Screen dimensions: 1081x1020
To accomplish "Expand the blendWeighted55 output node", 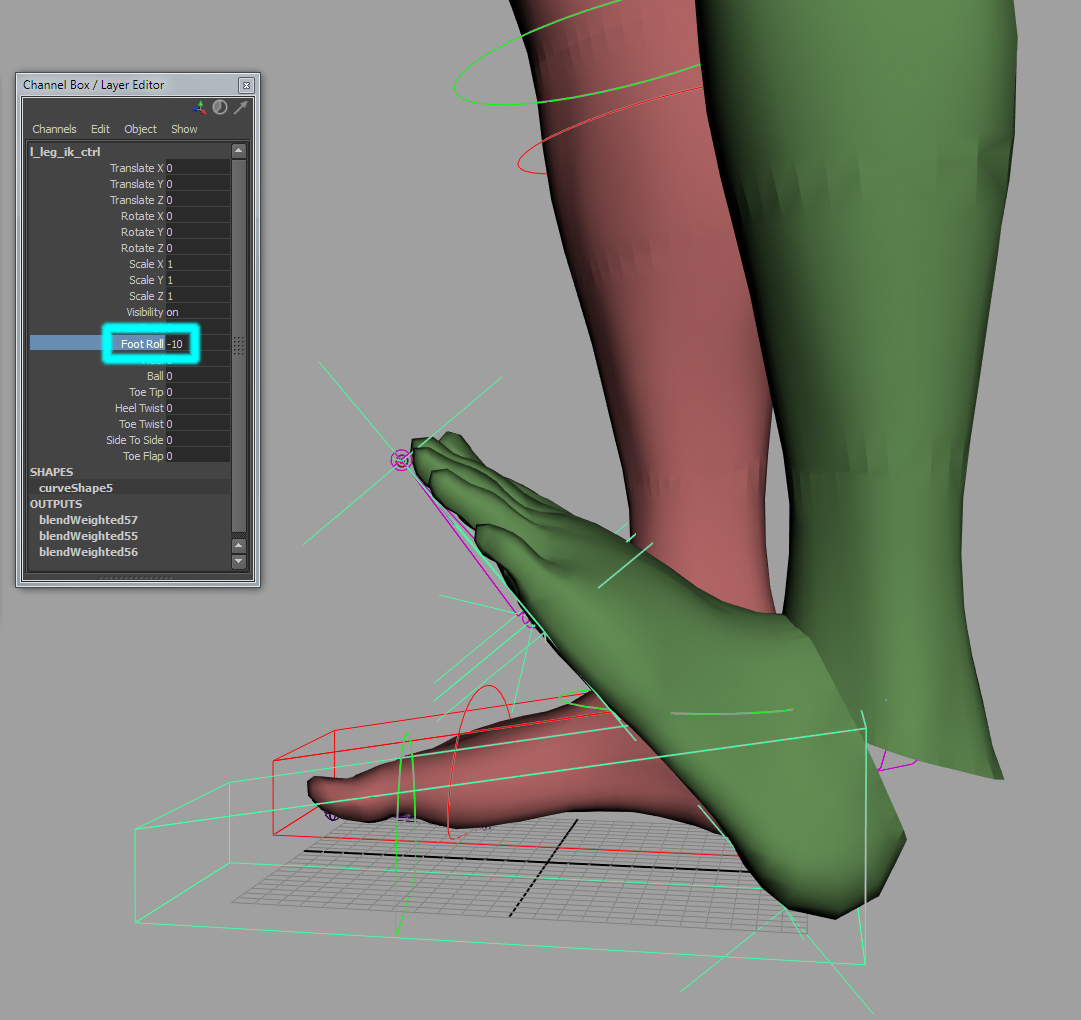I will point(88,536).
